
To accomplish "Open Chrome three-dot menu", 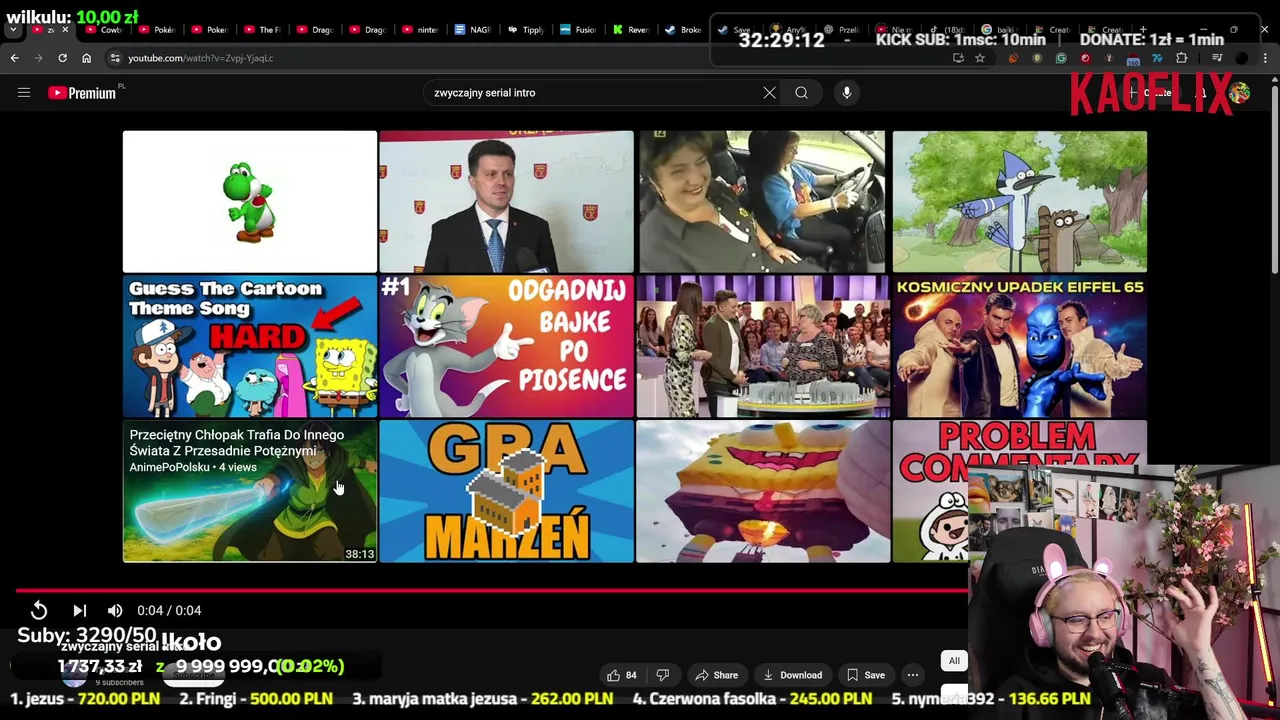I will coord(1266,58).
